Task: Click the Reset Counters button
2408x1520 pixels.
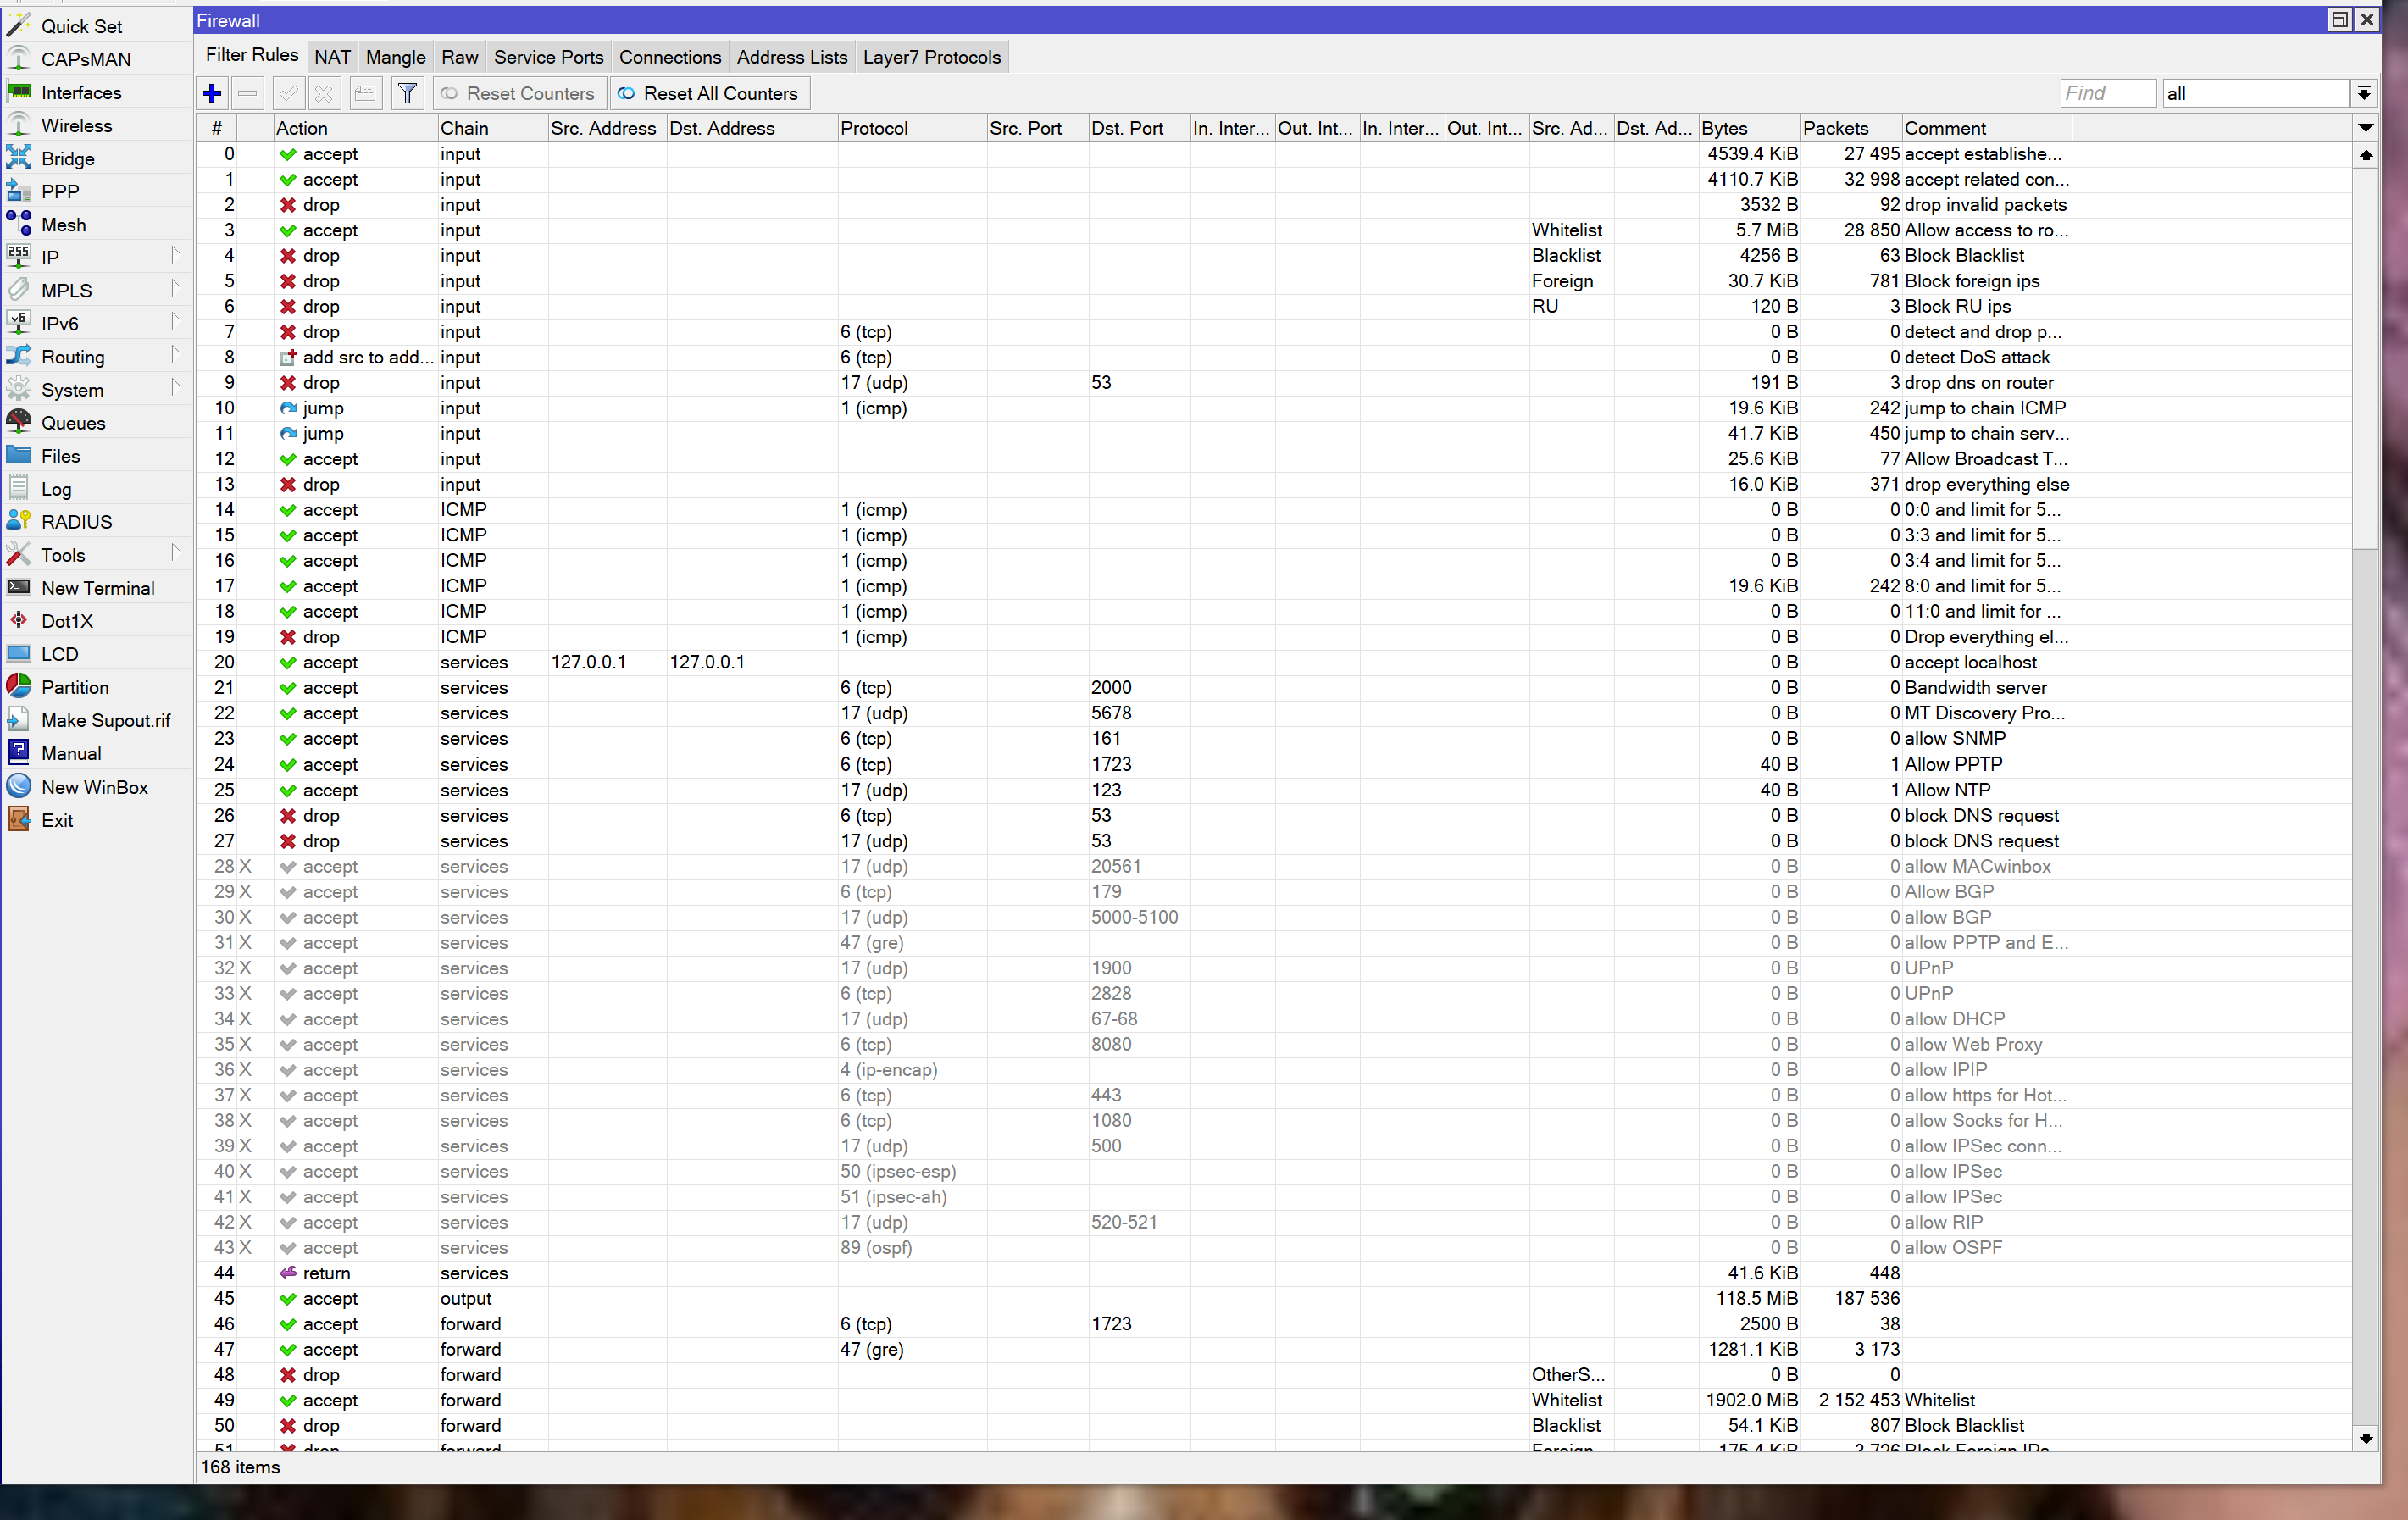Action: 520,93
